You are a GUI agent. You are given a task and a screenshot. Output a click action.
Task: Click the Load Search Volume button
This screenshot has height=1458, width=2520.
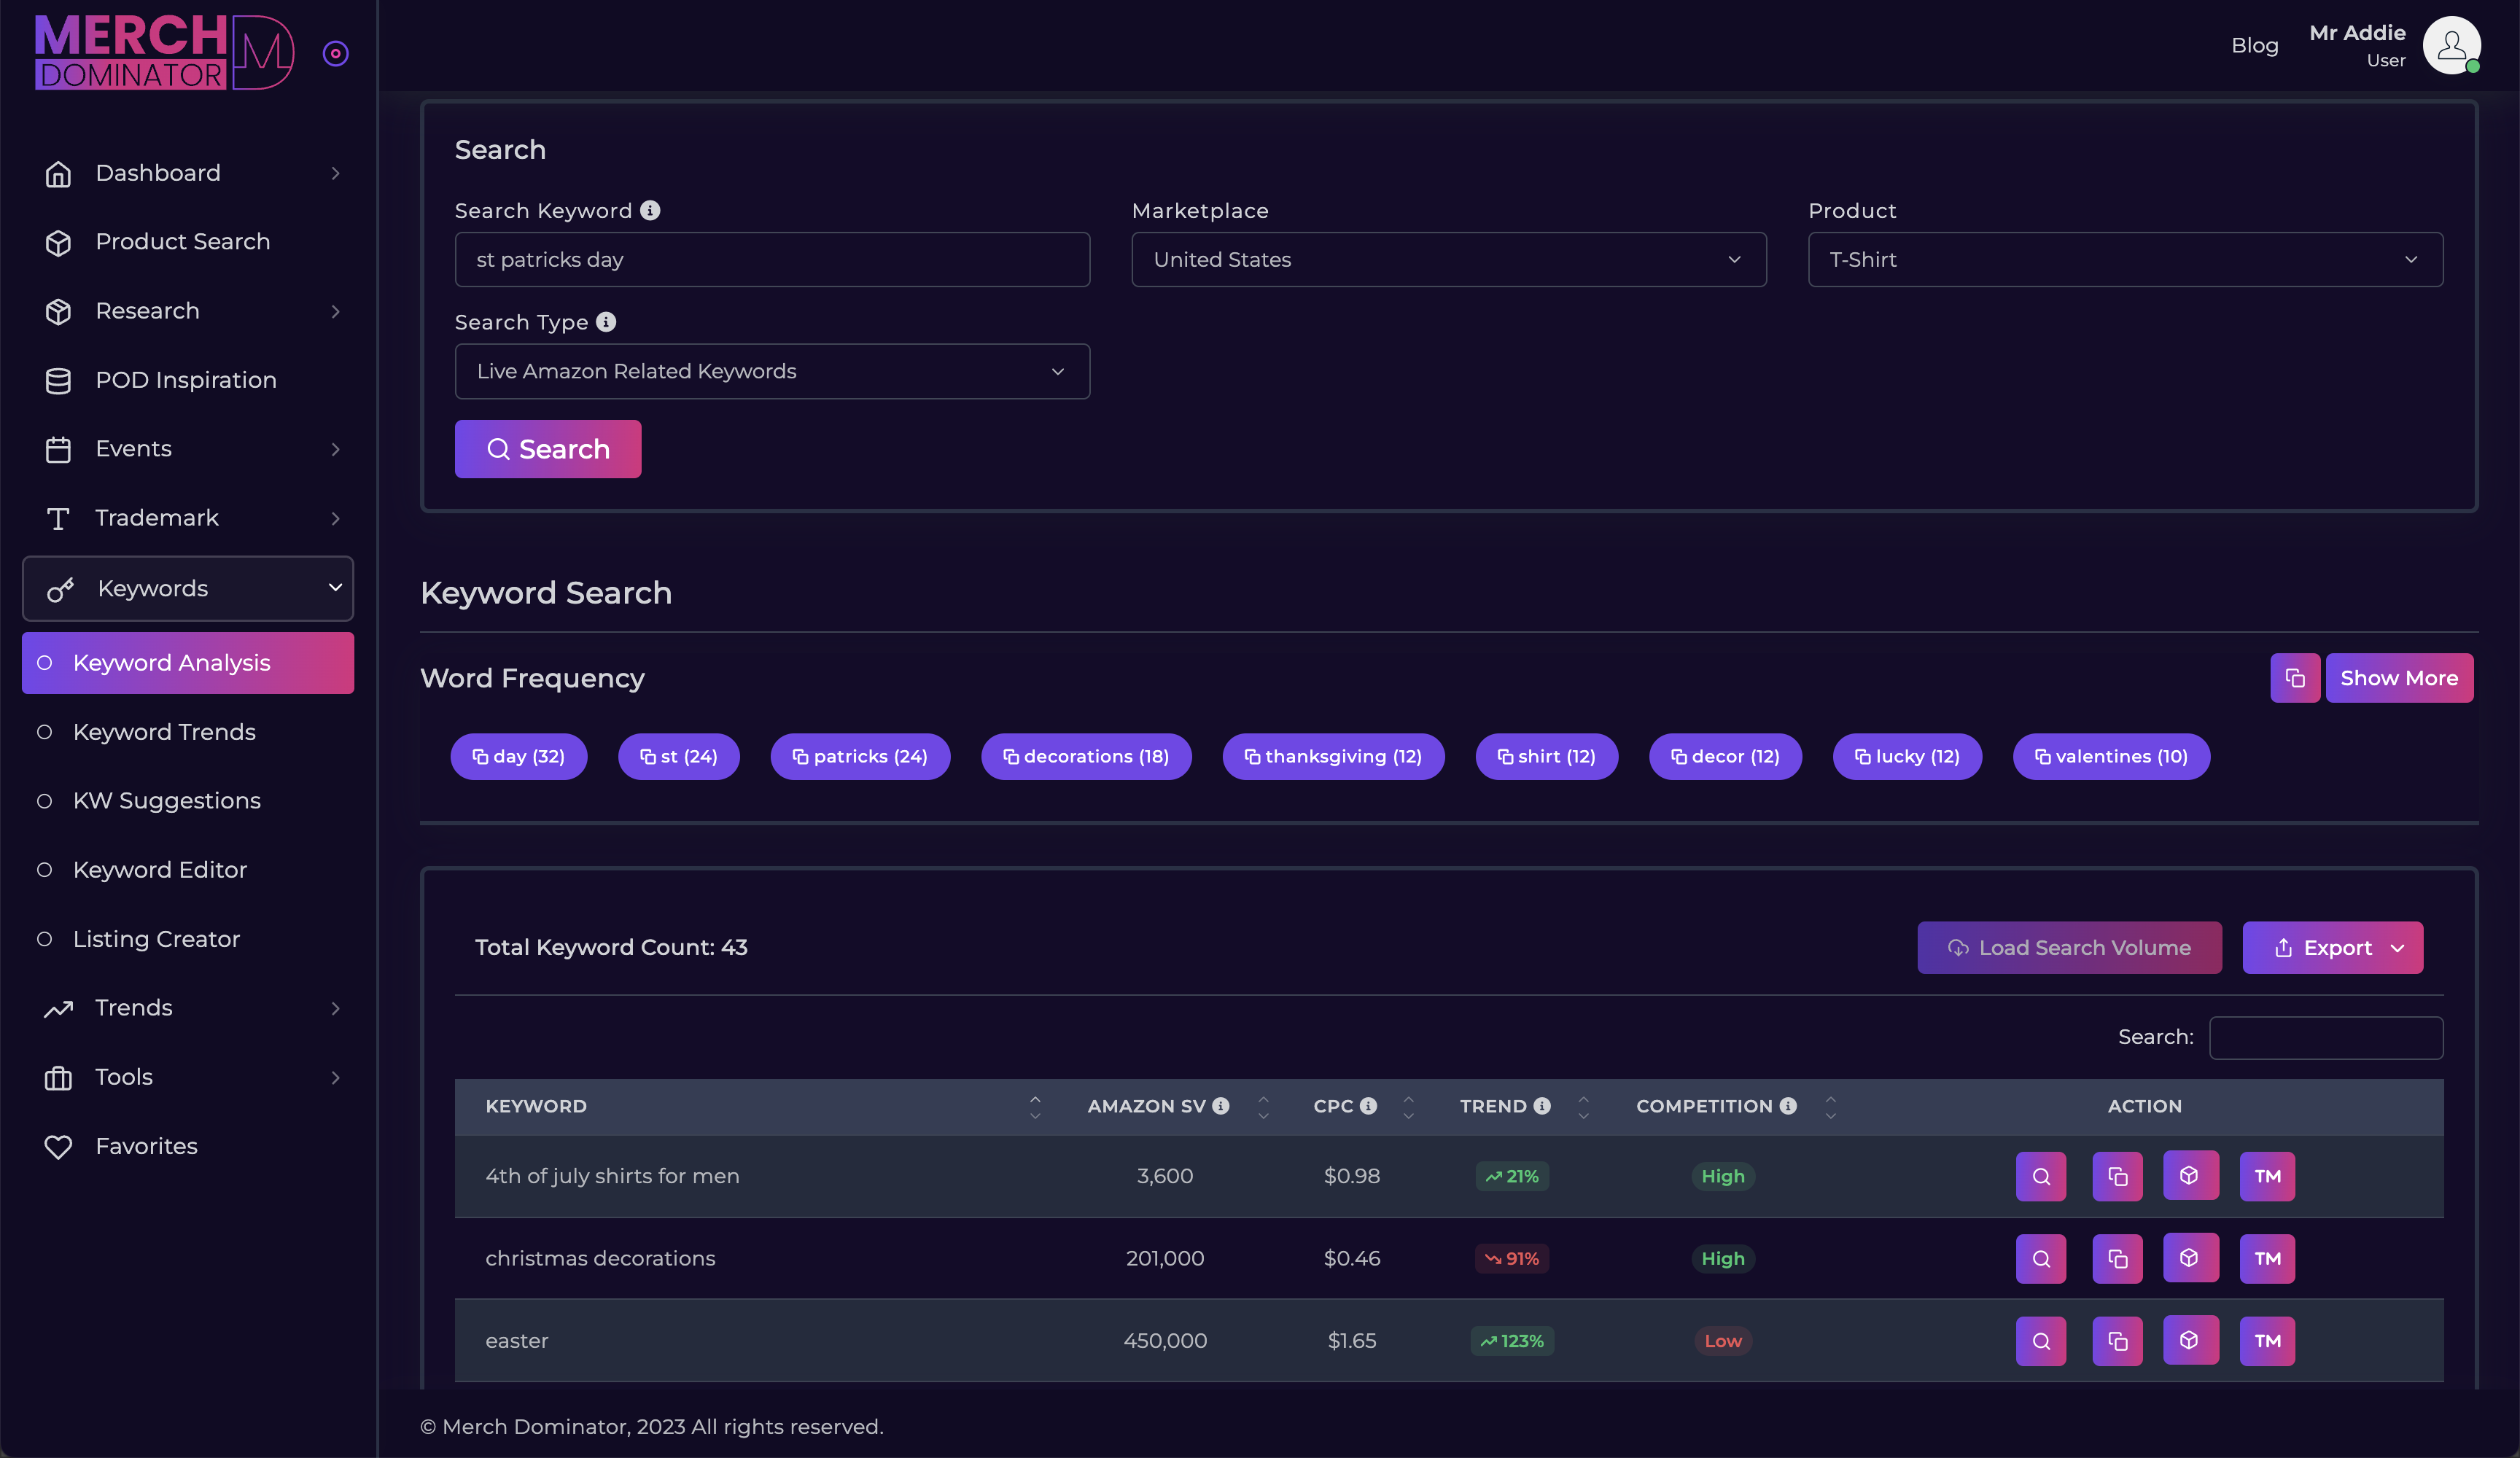tap(2069, 947)
